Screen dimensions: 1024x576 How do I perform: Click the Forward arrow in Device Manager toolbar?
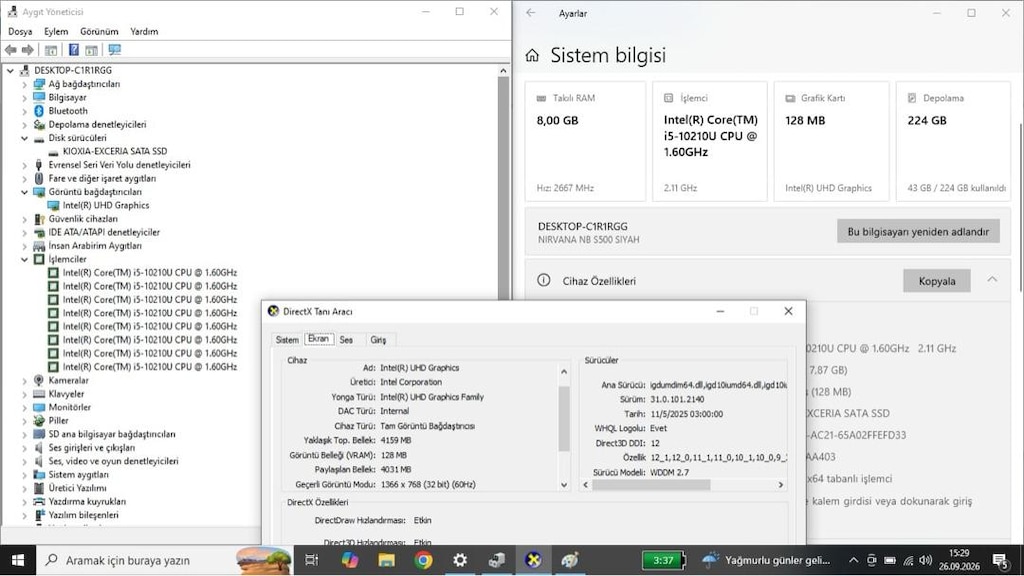(x=27, y=50)
